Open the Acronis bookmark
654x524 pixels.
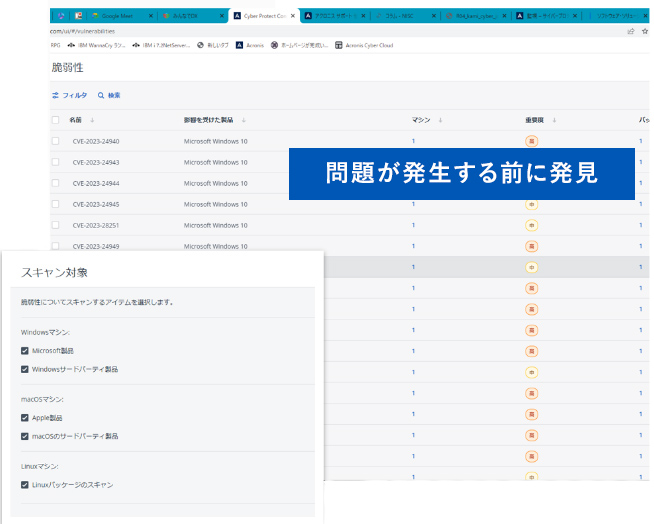(x=250, y=45)
